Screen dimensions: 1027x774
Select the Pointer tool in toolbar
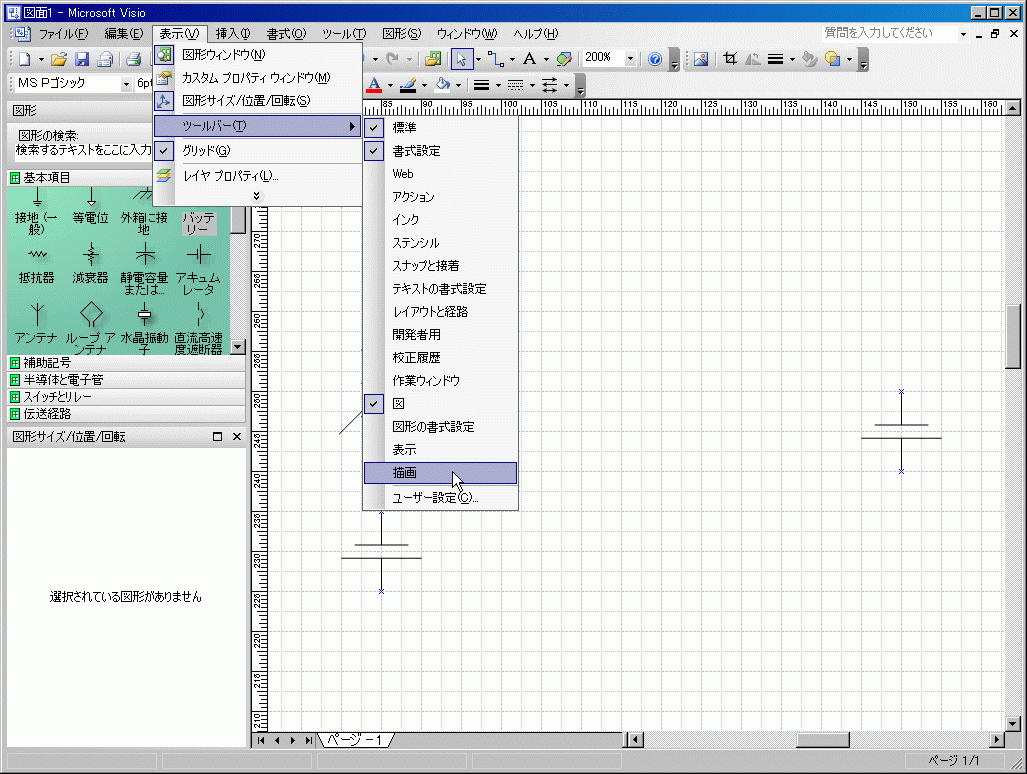[461, 59]
